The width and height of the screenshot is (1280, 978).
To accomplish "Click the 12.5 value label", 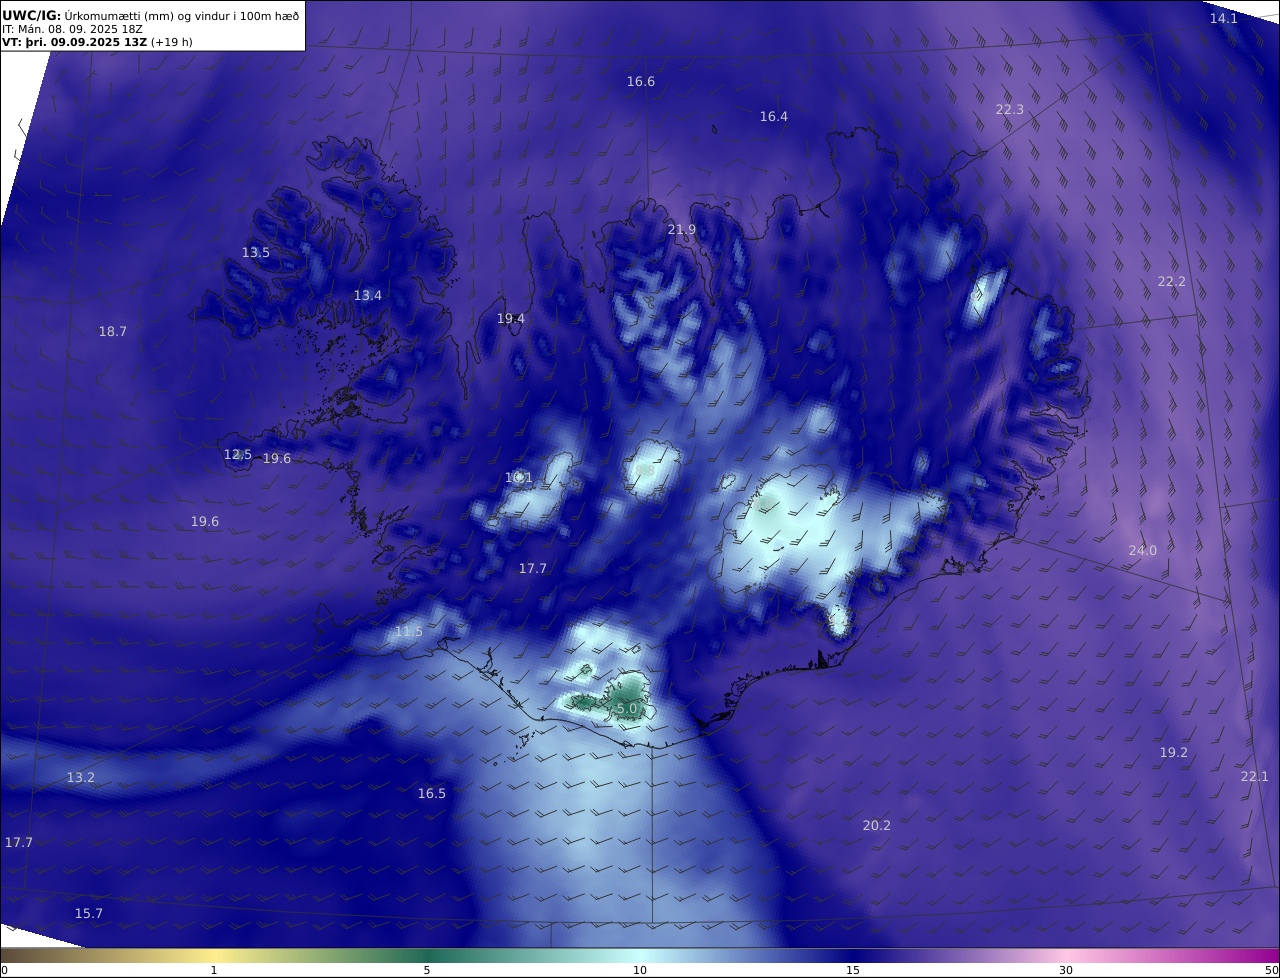I will point(238,455).
